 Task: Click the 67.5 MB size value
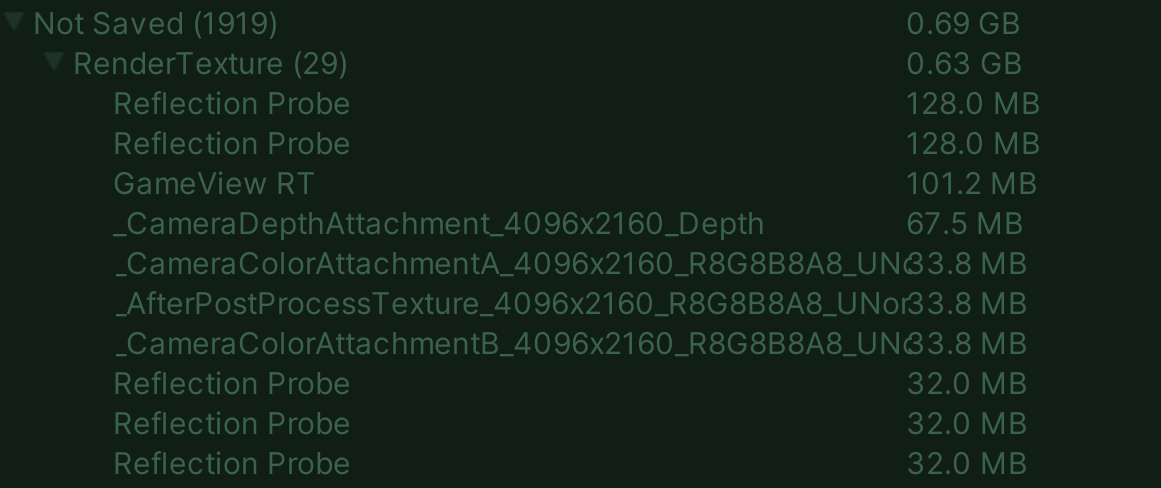coord(964,224)
